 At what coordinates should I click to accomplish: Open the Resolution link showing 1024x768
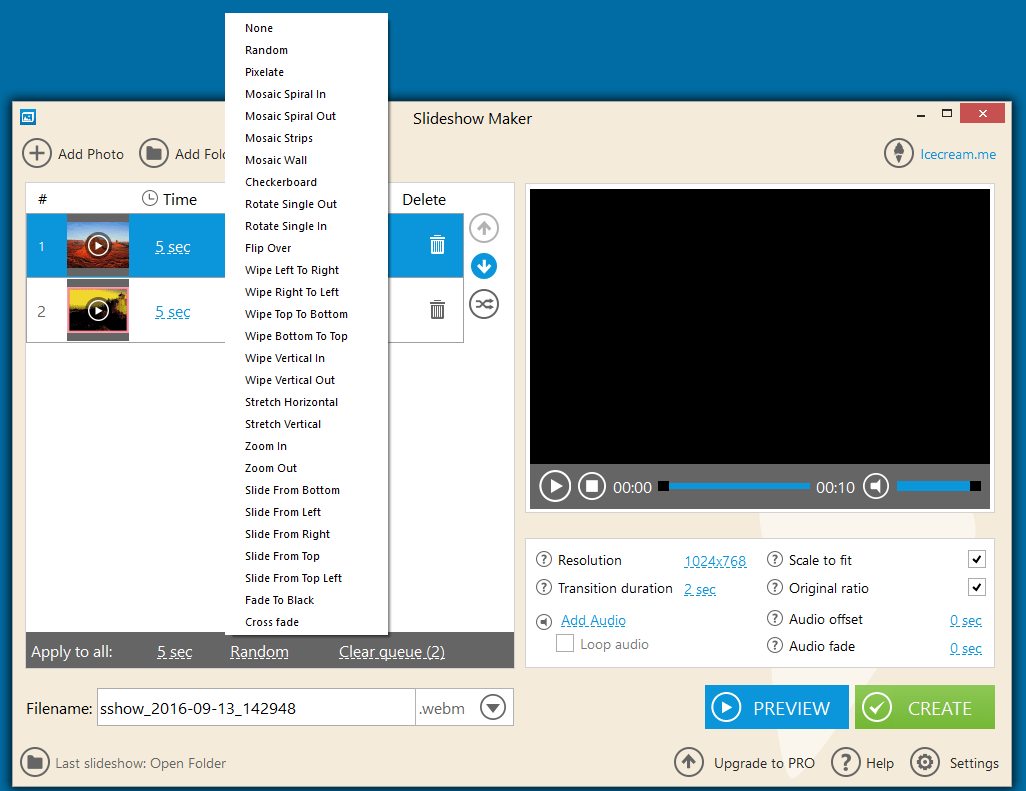pos(715,561)
